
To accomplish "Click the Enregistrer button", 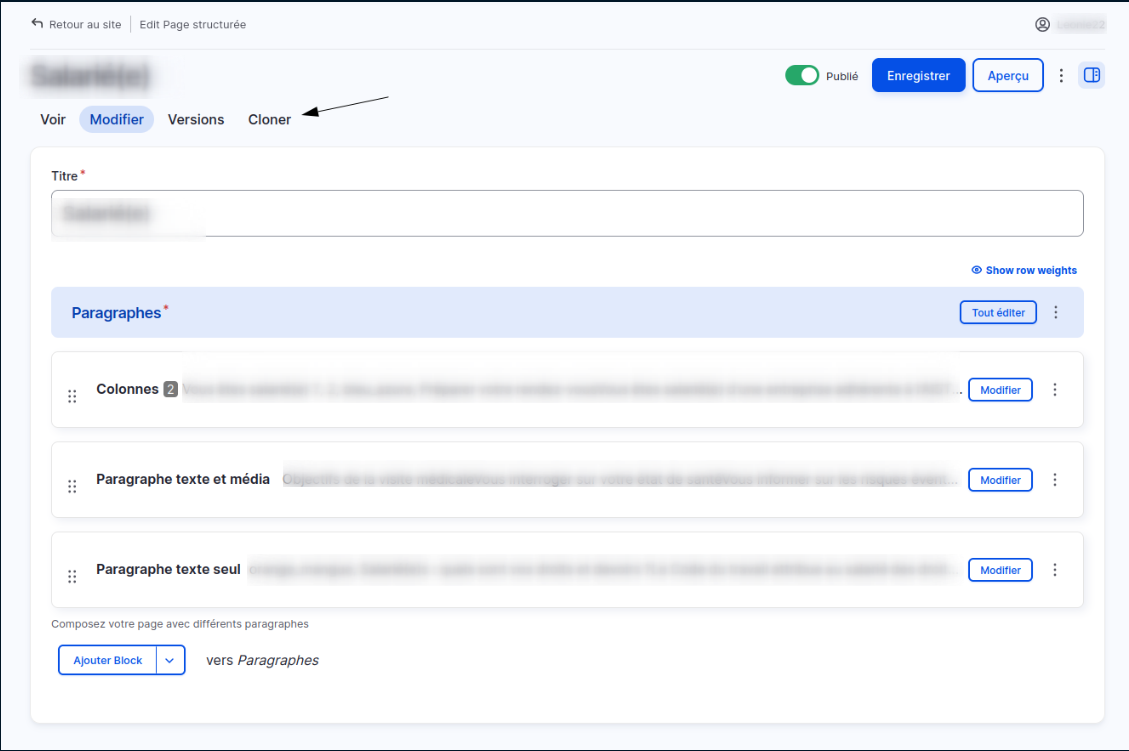I will pos(918,75).
